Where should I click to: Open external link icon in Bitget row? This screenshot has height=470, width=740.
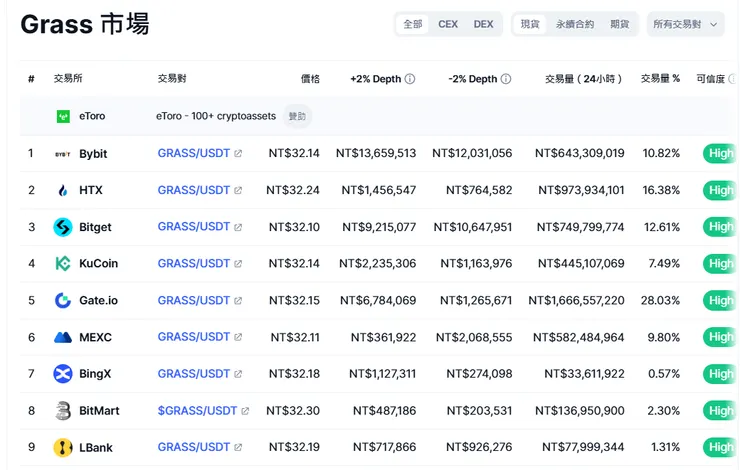click(238, 227)
